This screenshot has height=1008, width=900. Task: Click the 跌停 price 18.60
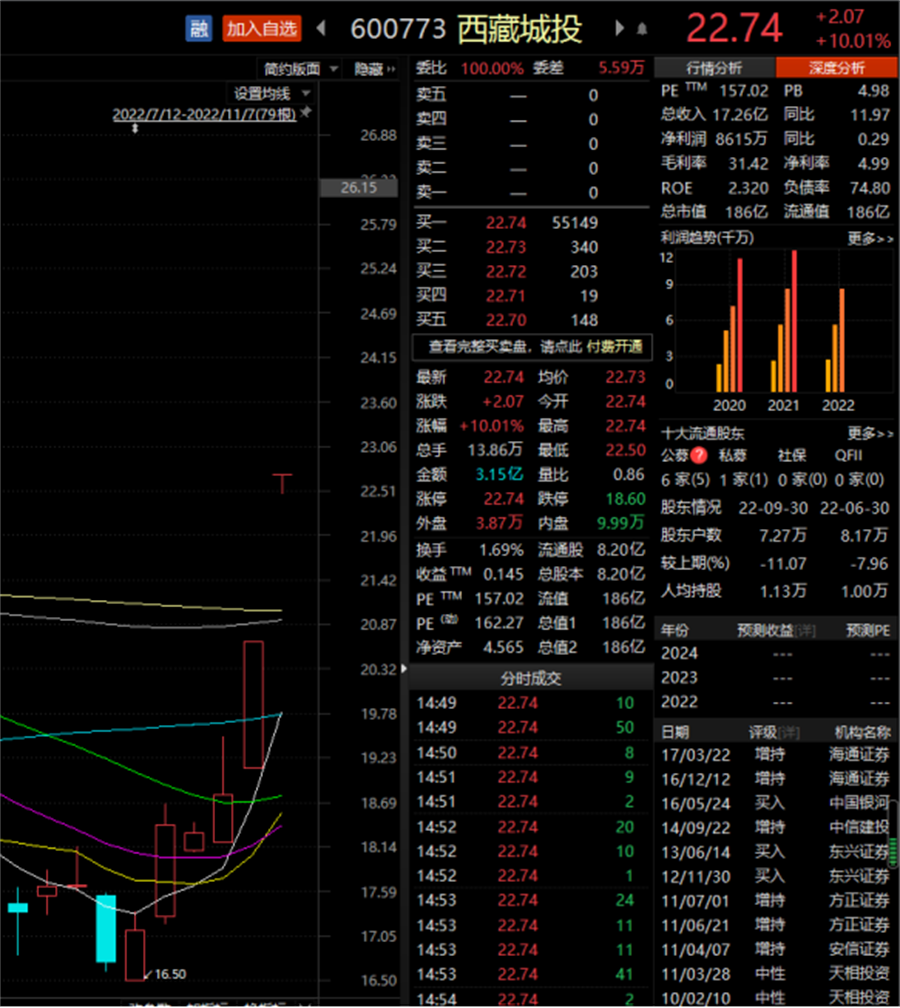point(626,499)
